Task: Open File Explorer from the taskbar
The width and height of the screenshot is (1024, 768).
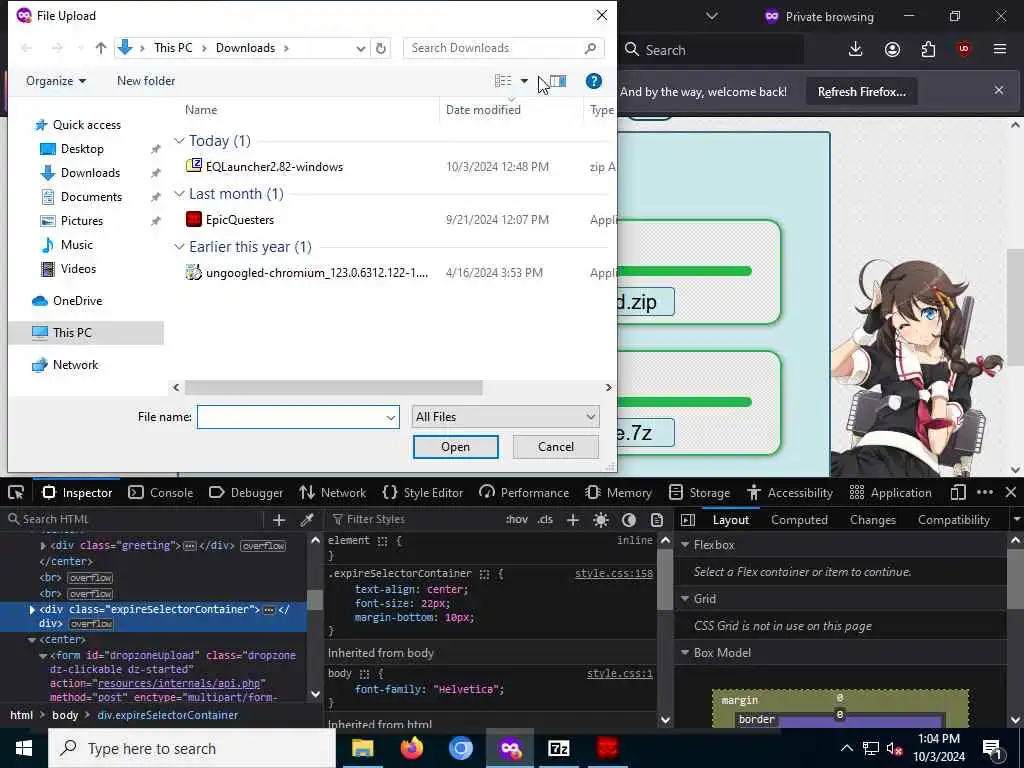Action: point(362,748)
